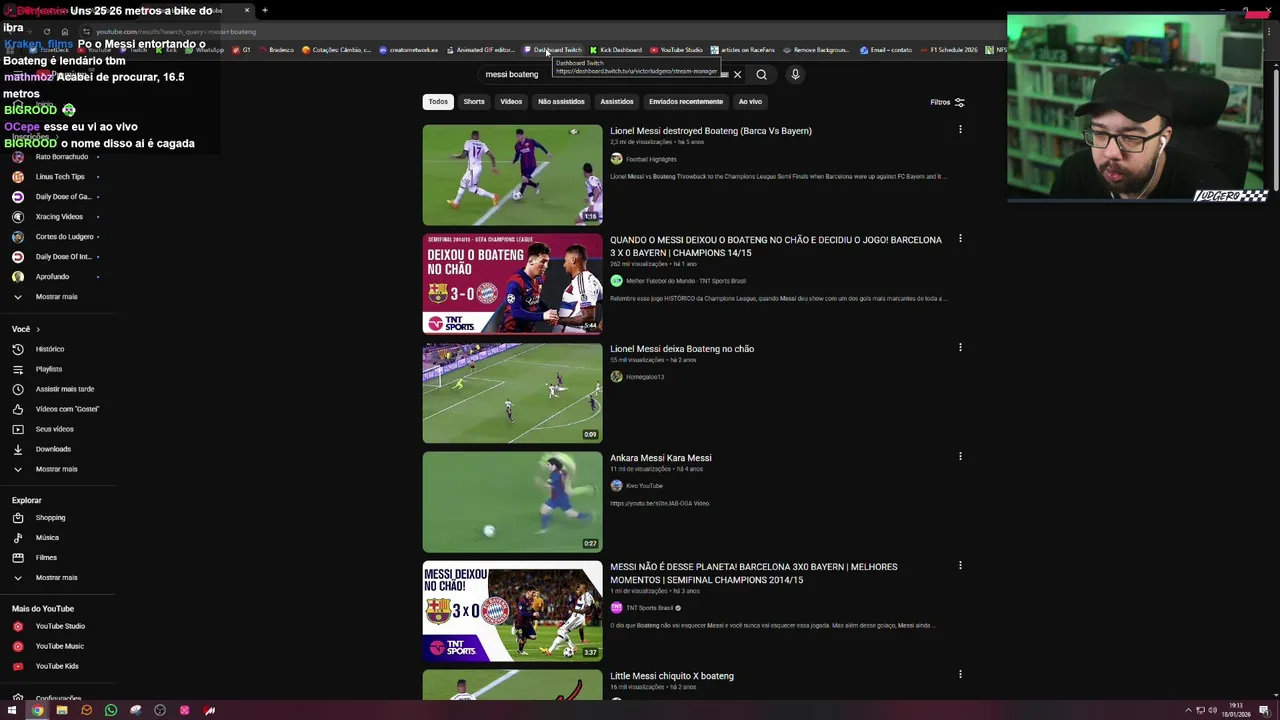Open options menu for Ankara Messi Kara Messi
The width and height of the screenshot is (1280, 720).
tap(960, 457)
